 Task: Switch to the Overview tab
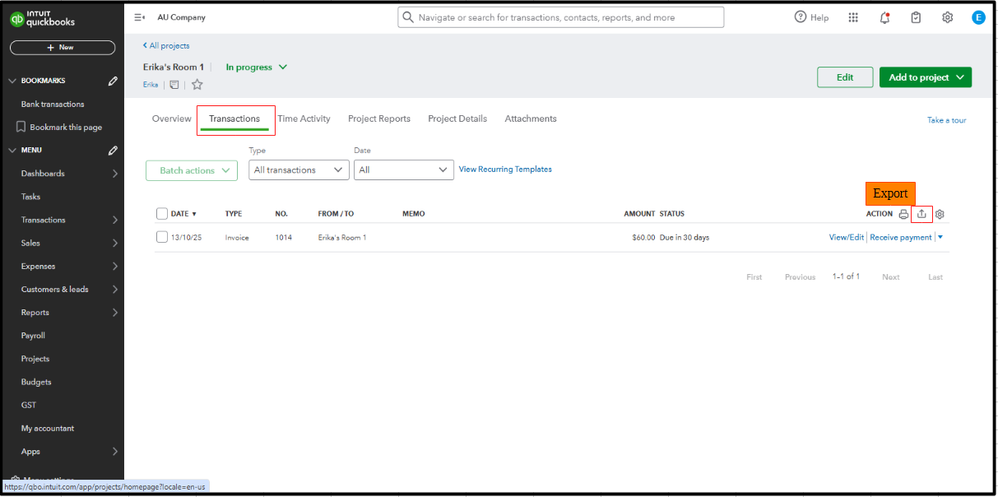point(171,119)
